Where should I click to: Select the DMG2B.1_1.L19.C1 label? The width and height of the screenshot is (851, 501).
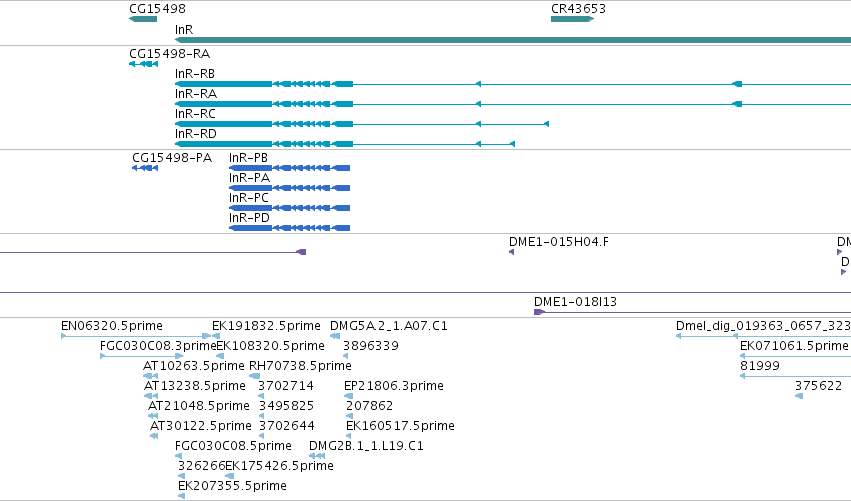click(x=366, y=446)
